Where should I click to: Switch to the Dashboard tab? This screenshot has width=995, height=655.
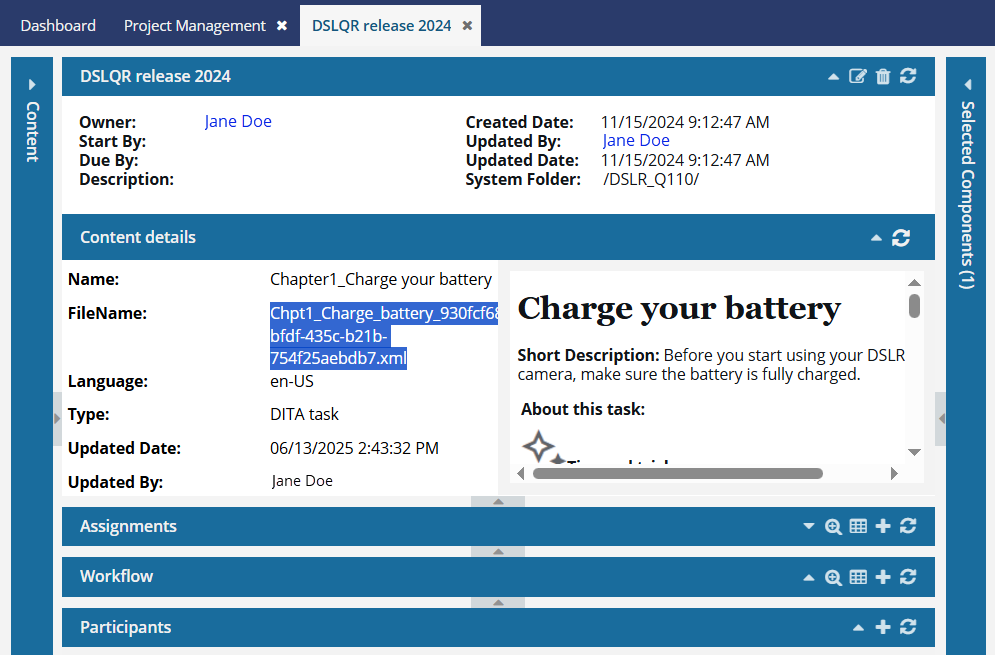58,25
